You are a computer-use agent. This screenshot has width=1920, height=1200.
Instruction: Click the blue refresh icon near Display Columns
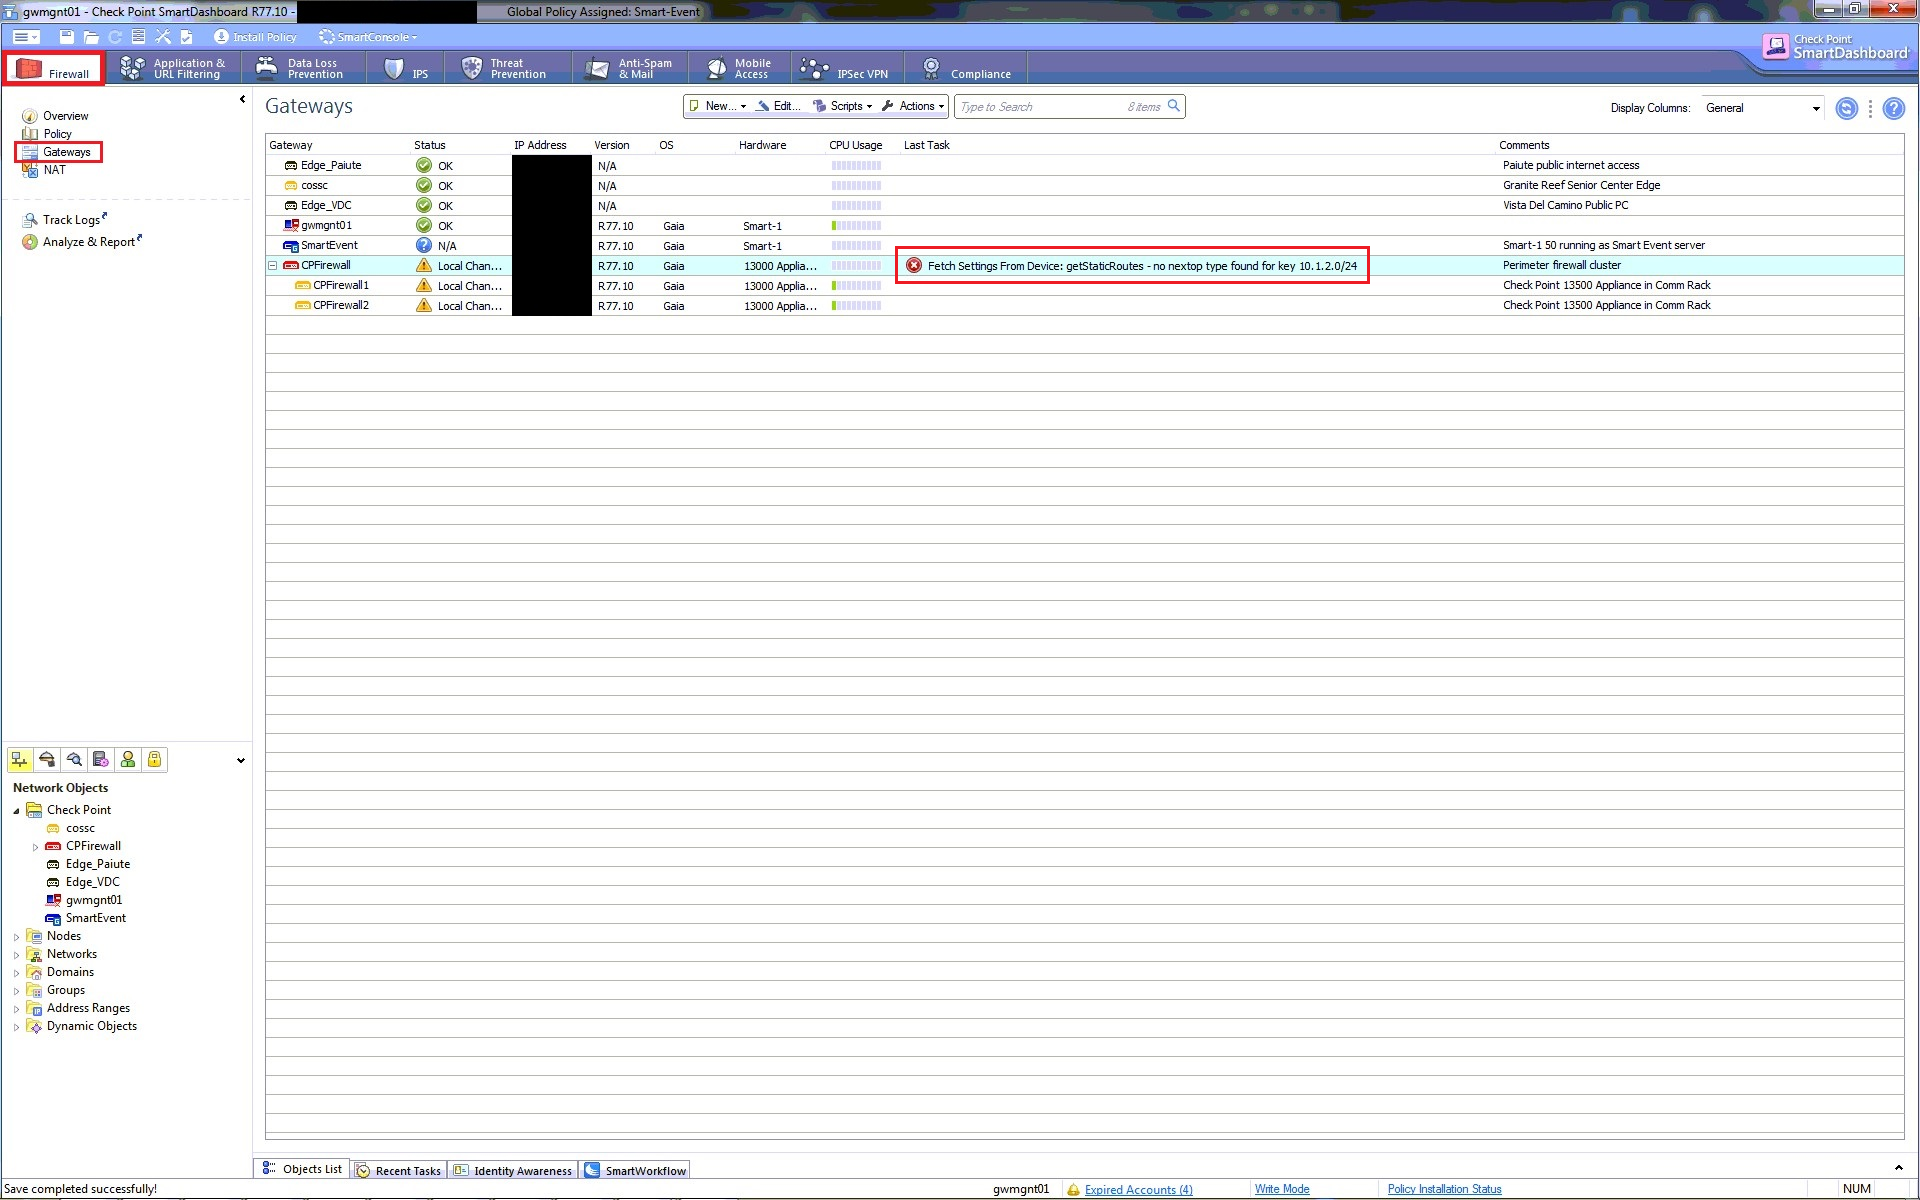click(x=1846, y=108)
